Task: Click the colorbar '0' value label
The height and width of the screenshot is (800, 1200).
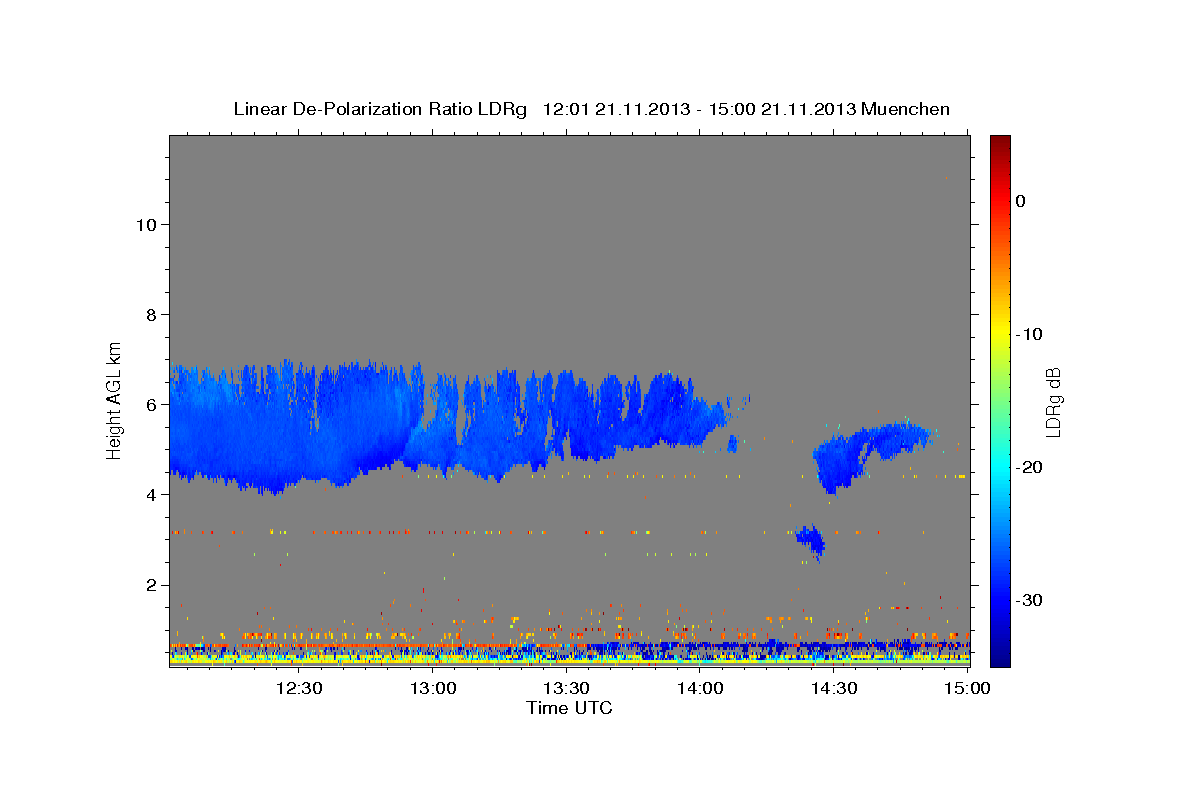Action: [x=1020, y=201]
